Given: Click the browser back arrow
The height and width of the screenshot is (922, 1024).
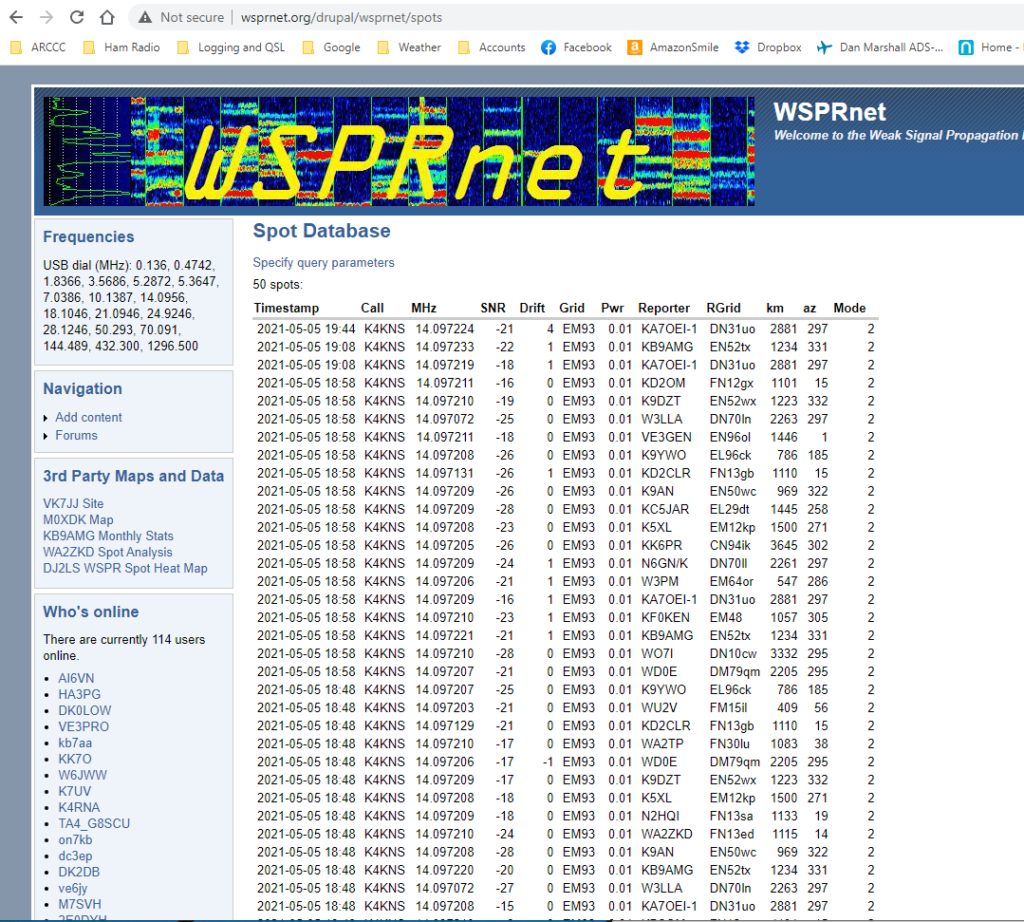Looking at the screenshot, I should coord(16,17).
